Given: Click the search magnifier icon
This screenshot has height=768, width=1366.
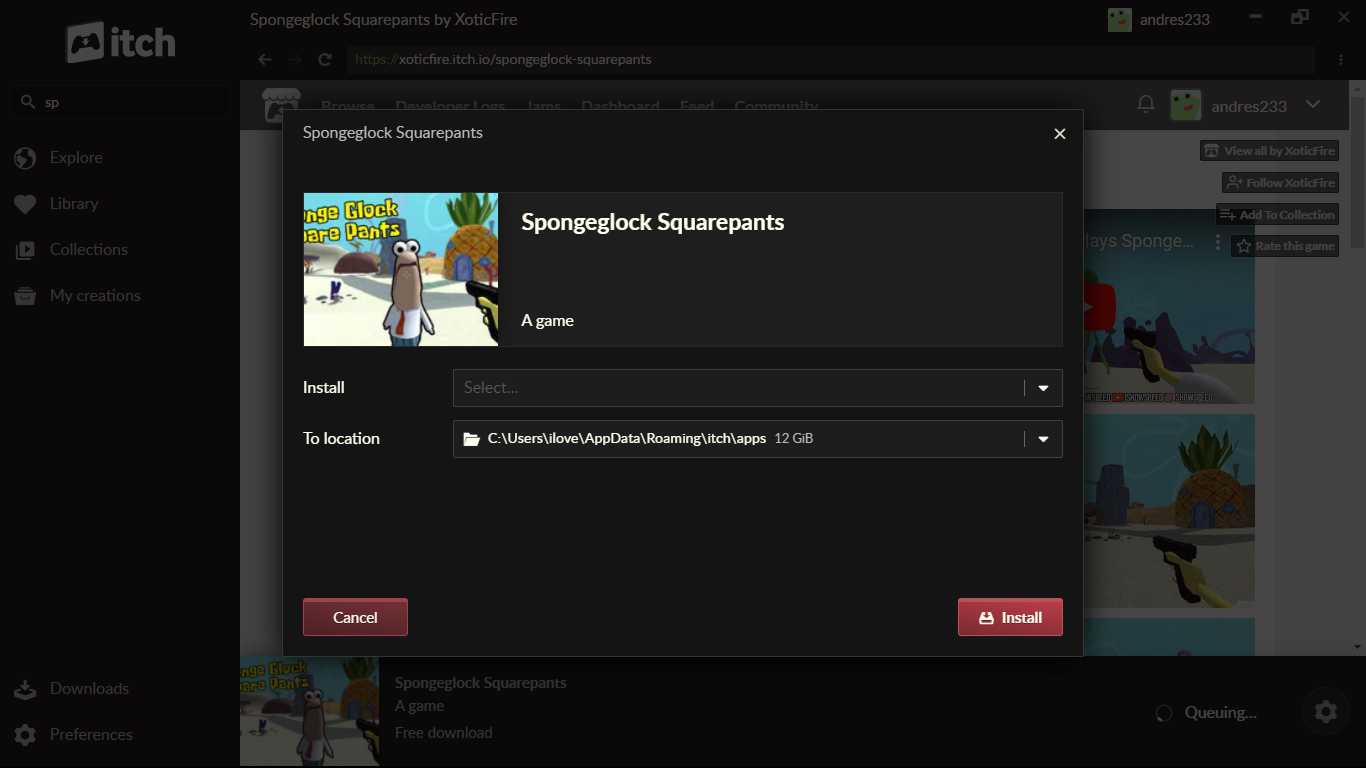Looking at the screenshot, I should (x=28, y=102).
